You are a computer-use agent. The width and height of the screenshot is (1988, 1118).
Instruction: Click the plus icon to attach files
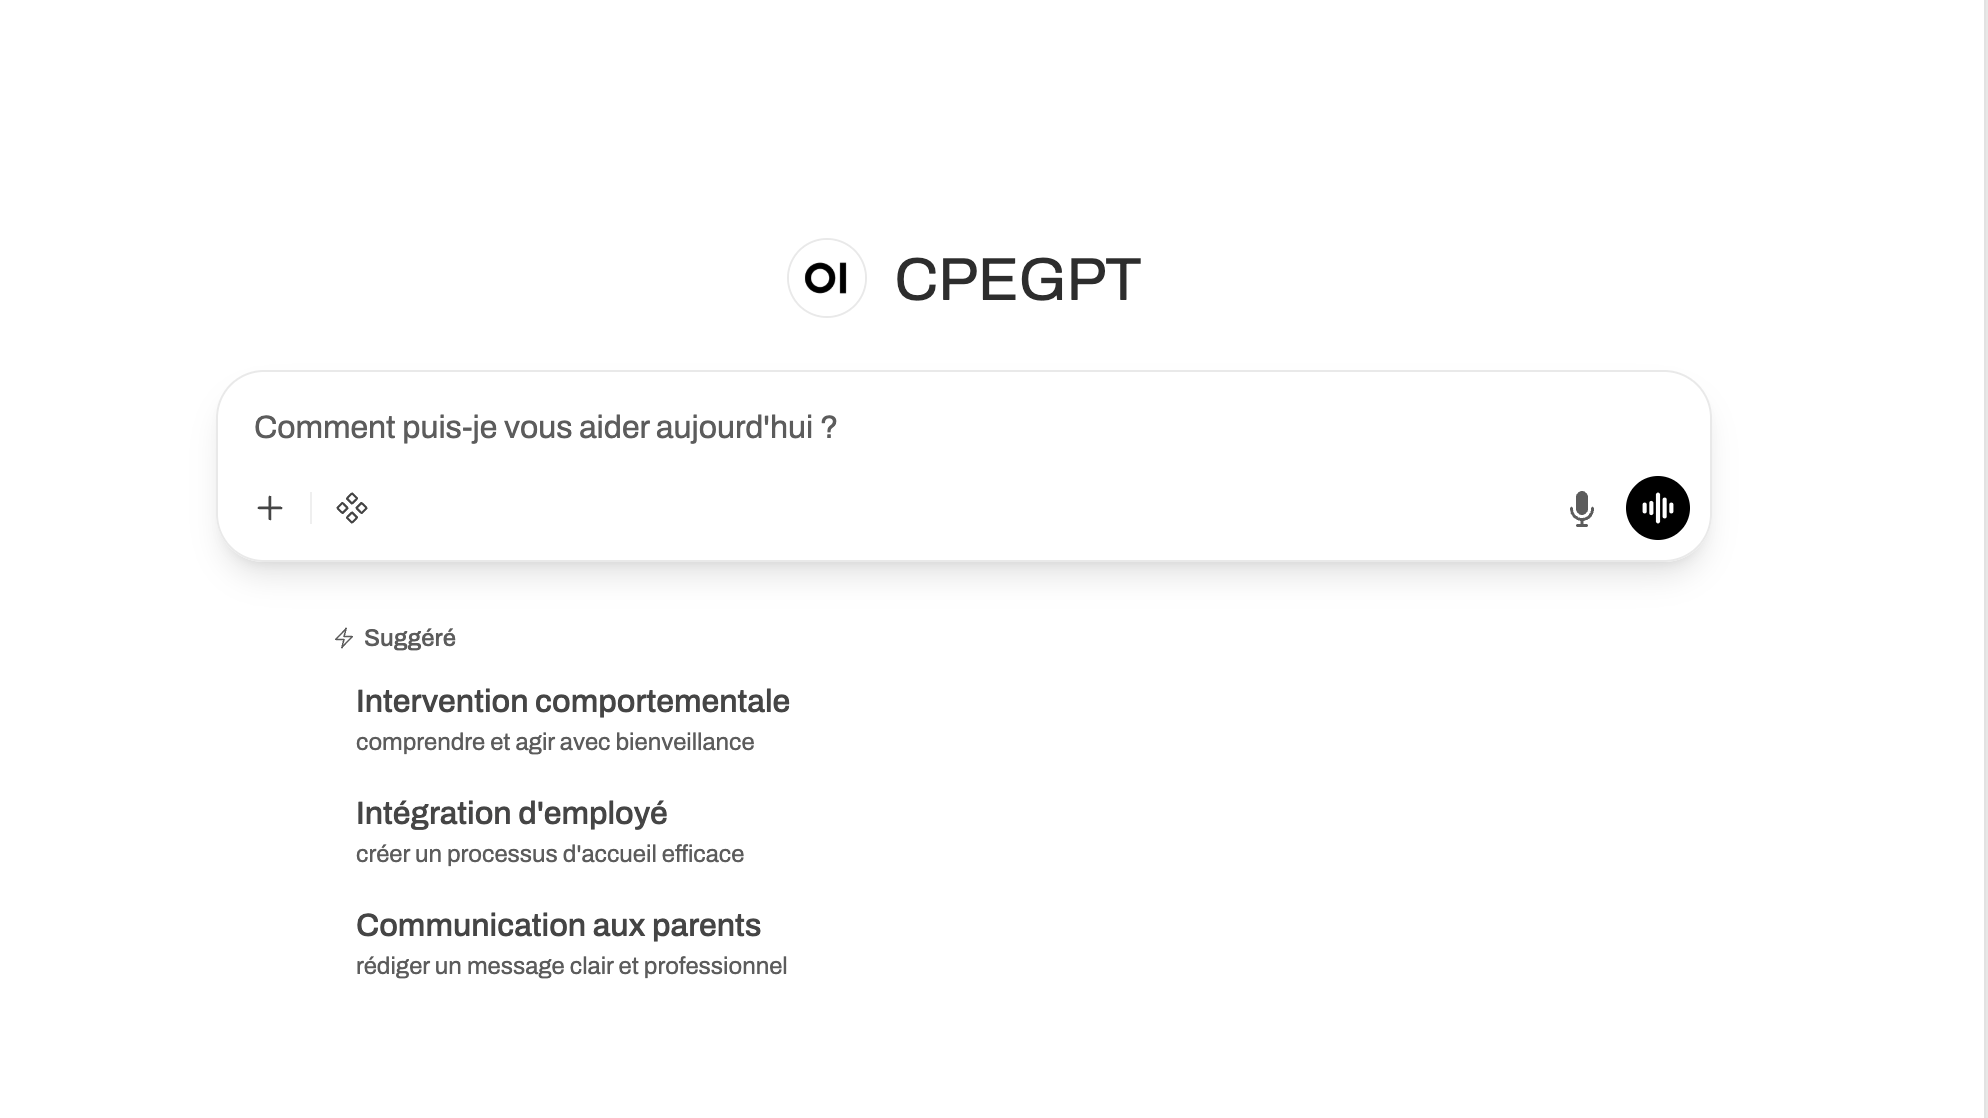[269, 508]
